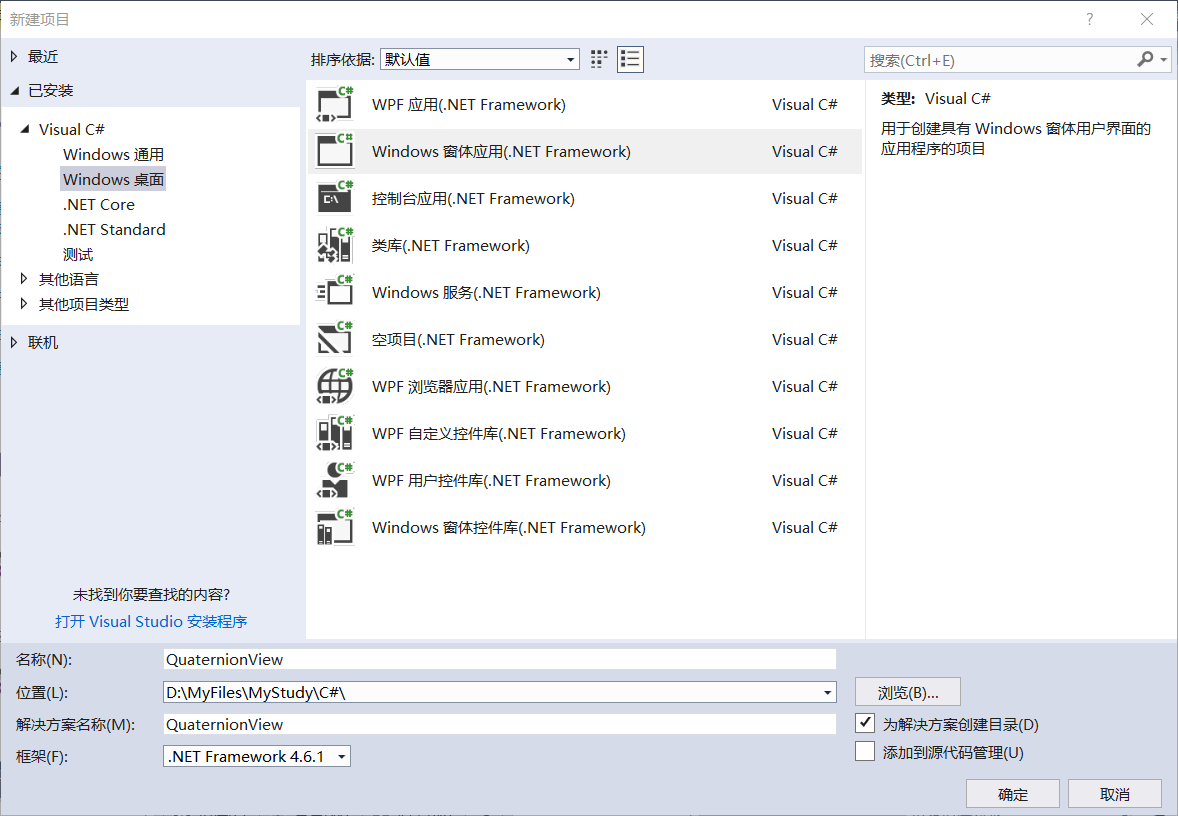Click the WPF browser app globe icon
The image size is (1178, 816).
[x=334, y=386]
